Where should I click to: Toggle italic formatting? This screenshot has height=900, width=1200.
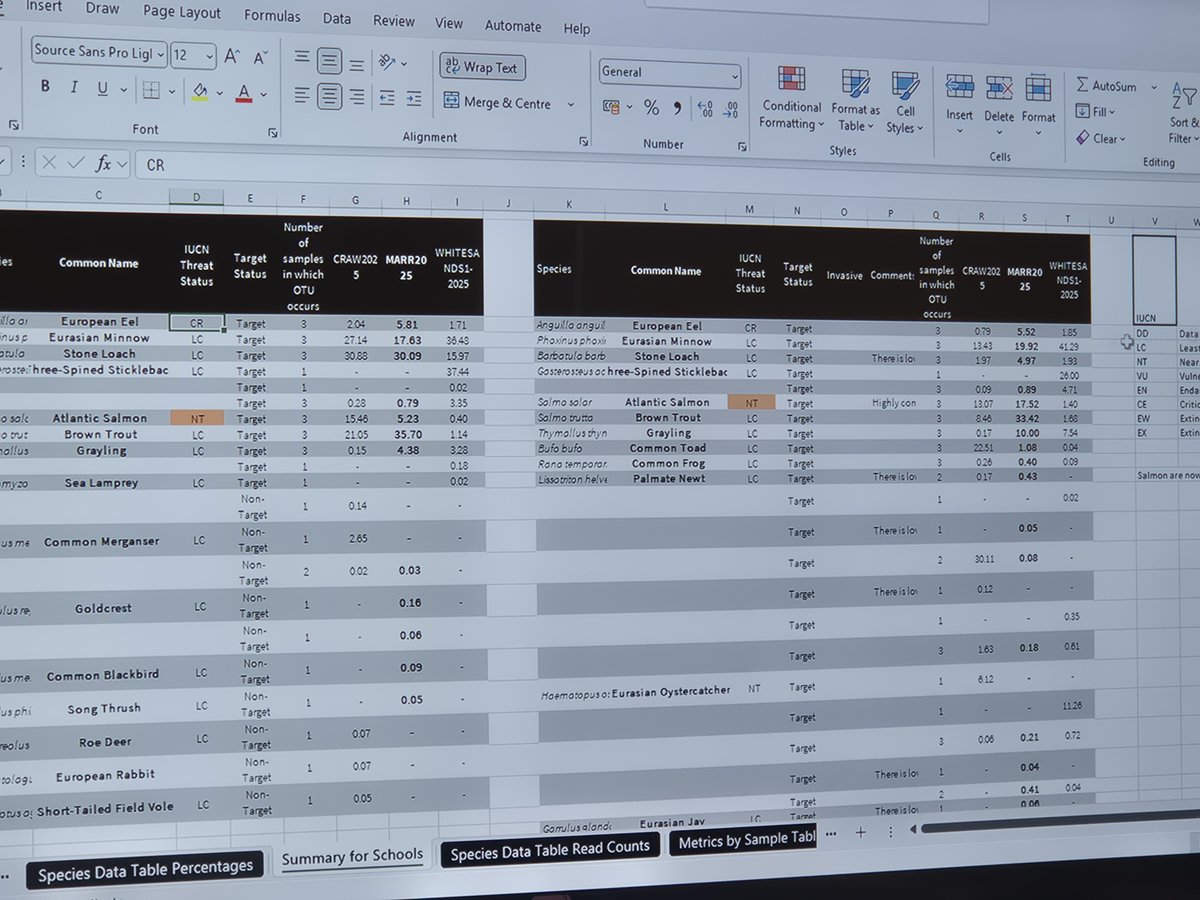(73, 88)
